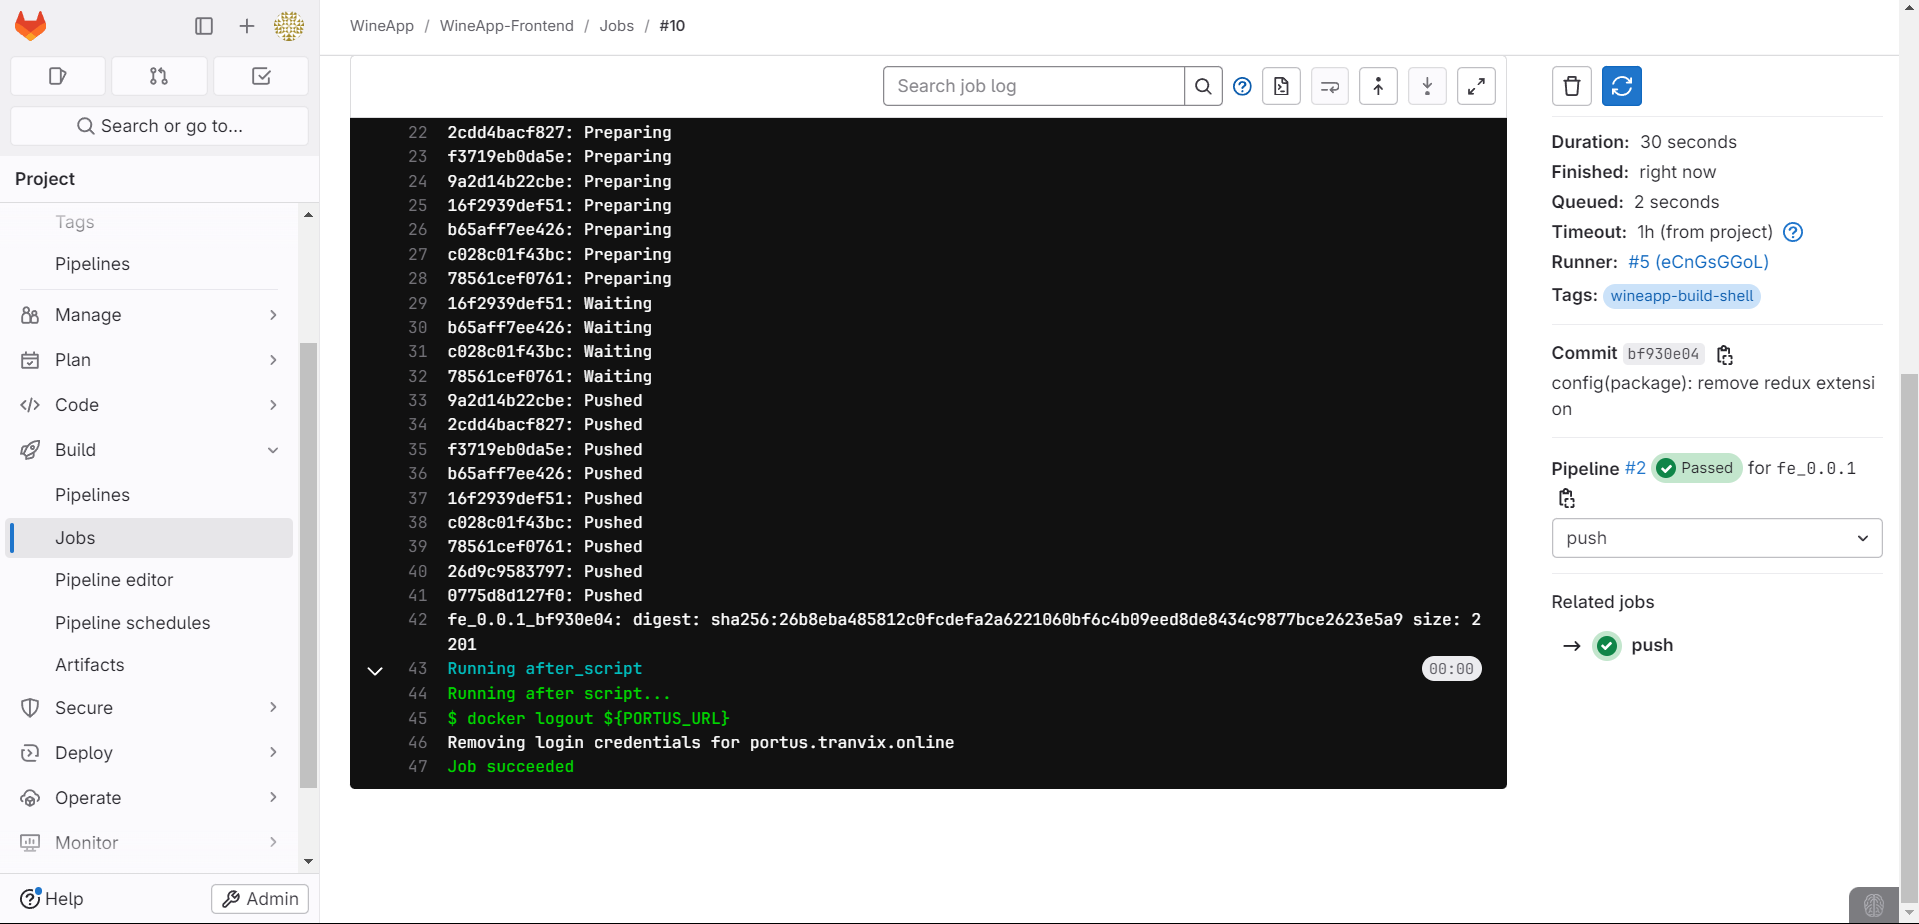The image size is (1919, 924).
Task: Collapse the after_script log section
Action: (375, 670)
